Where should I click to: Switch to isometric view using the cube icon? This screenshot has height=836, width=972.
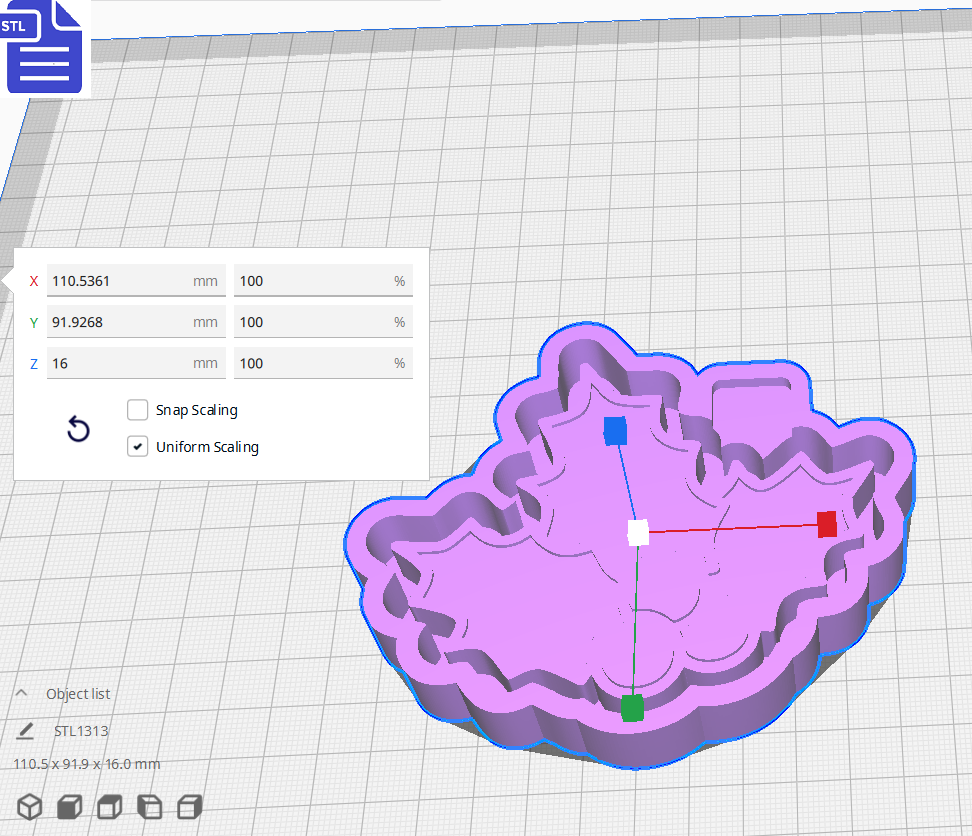pos(29,807)
